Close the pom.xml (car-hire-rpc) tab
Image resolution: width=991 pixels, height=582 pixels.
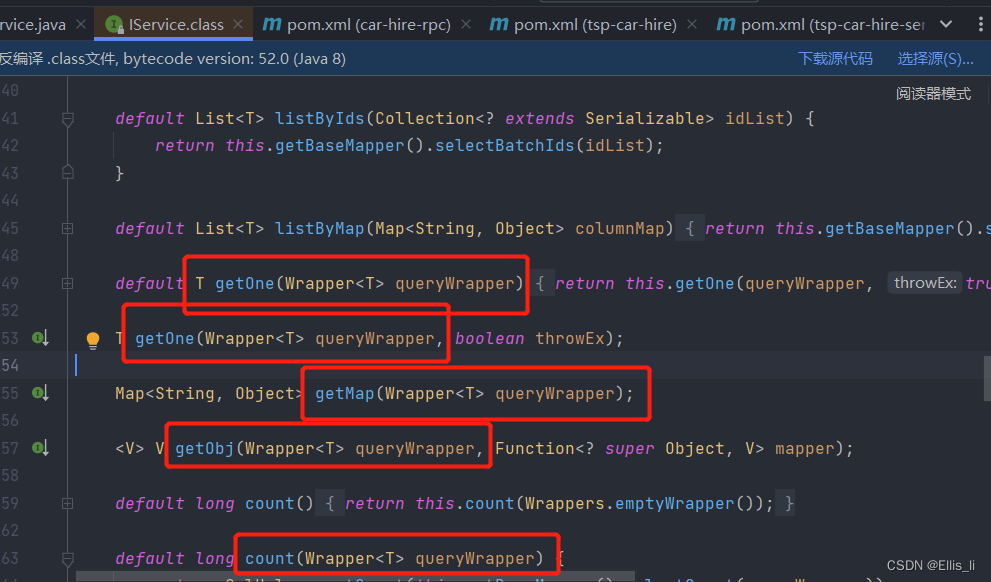tap(466, 24)
